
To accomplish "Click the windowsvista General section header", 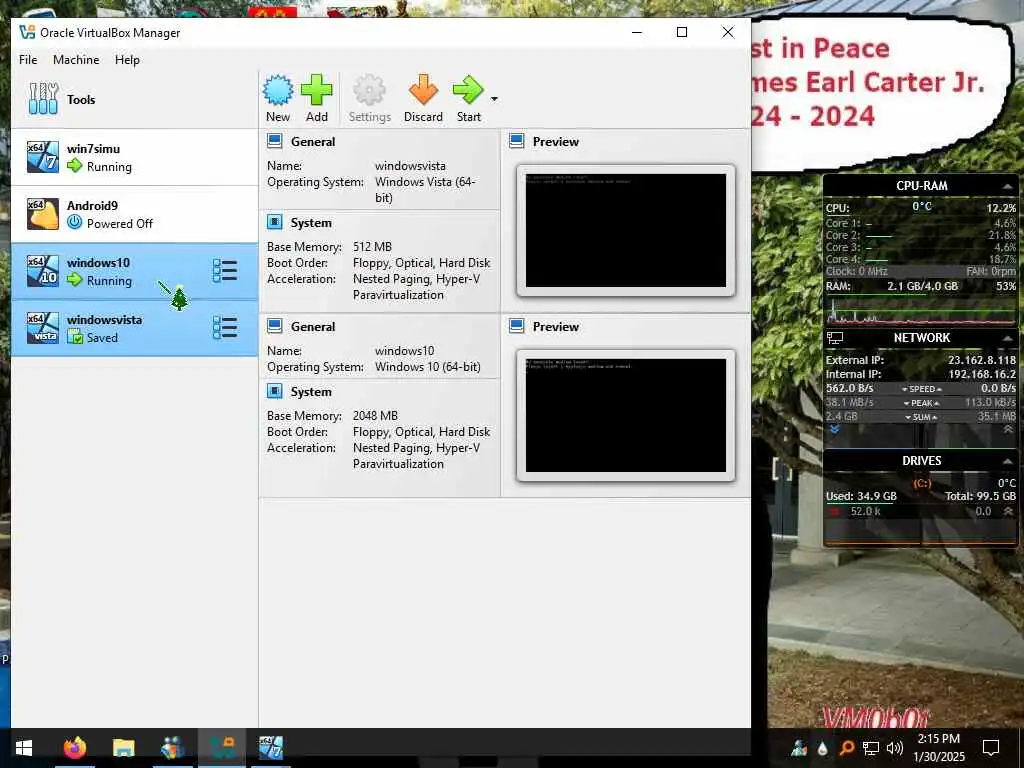I will [313, 142].
